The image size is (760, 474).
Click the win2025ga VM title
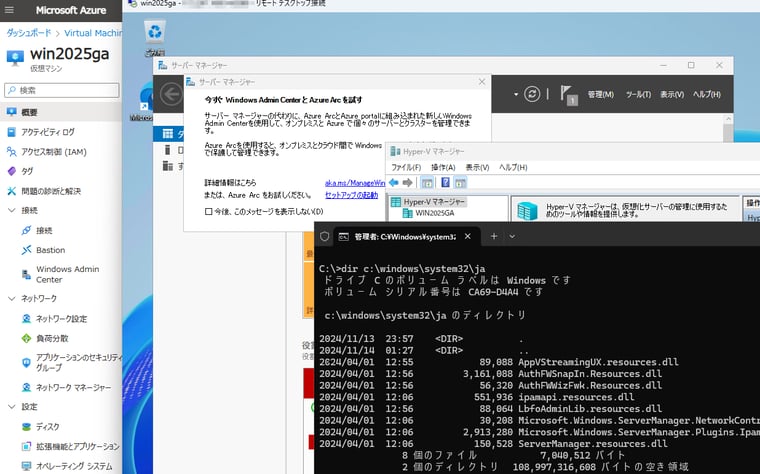coord(69,54)
